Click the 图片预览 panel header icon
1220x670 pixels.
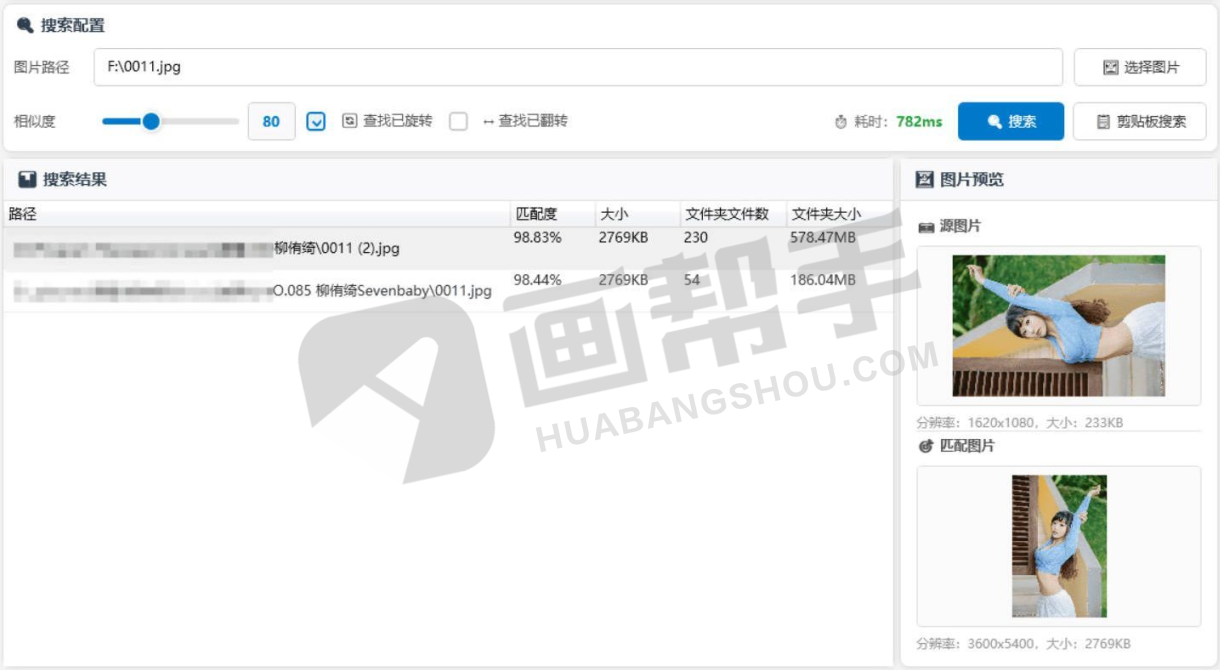(x=925, y=180)
